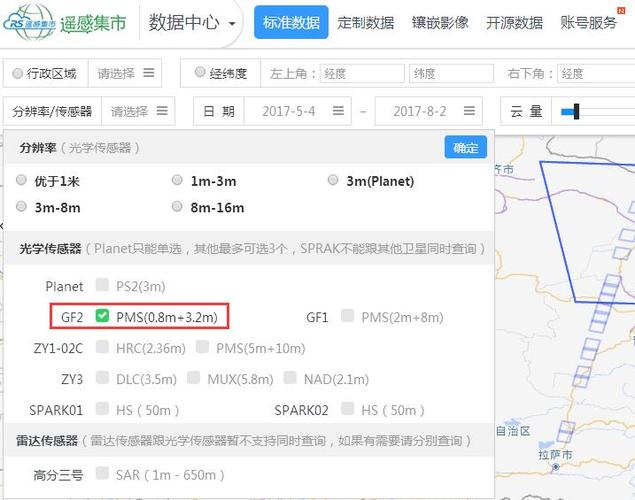Check the SPARK01 HS (50m) checkbox
Viewport: 635px width, 500px height.
coord(102,409)
